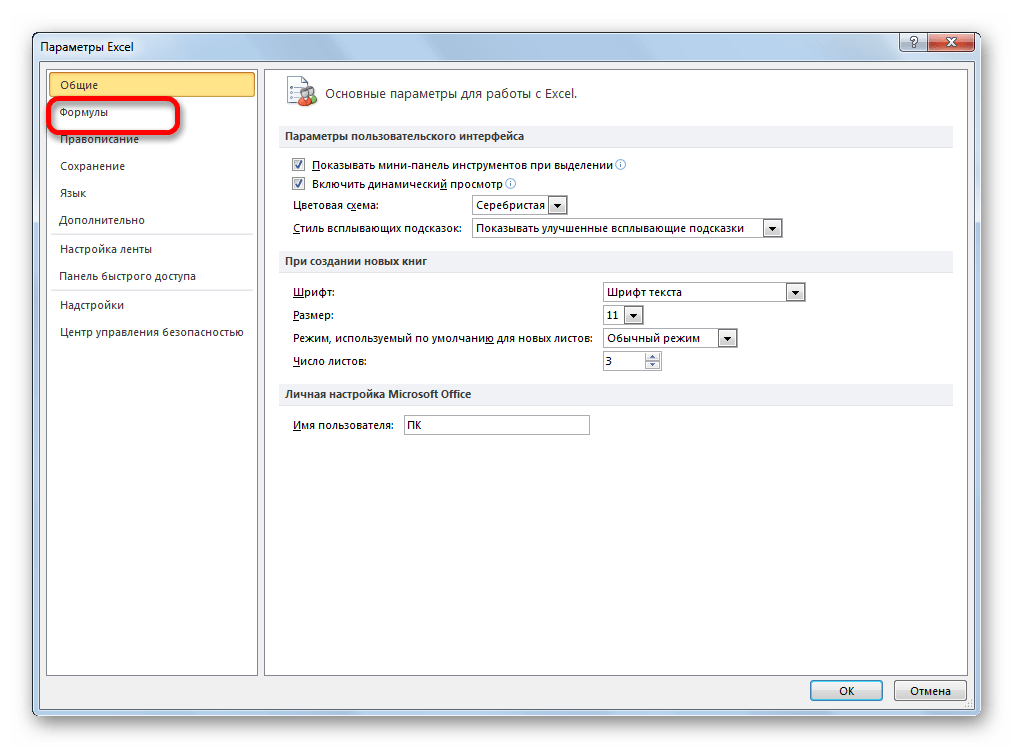Click the dialog resize grip corner
Image resolution: width=1014 pixels, height=749 pixels.
(x=969, y=704)
